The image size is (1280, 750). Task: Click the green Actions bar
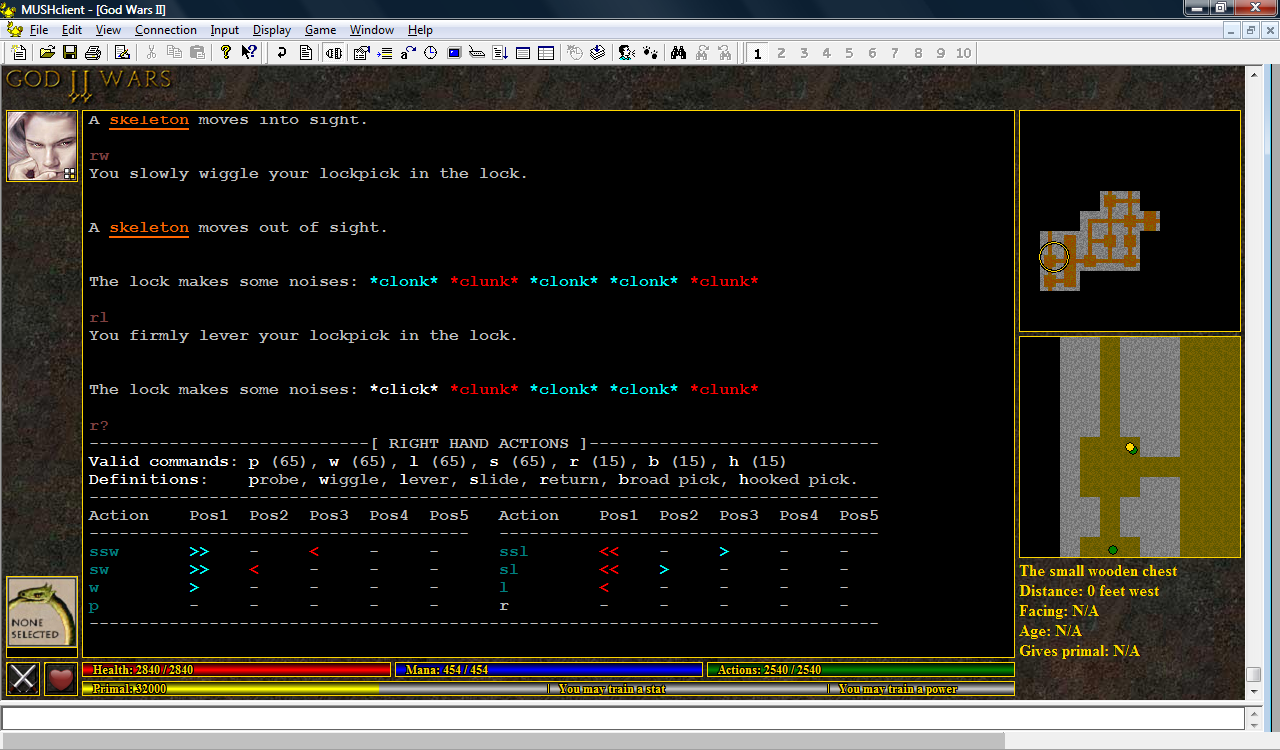(x=861, y=670)
